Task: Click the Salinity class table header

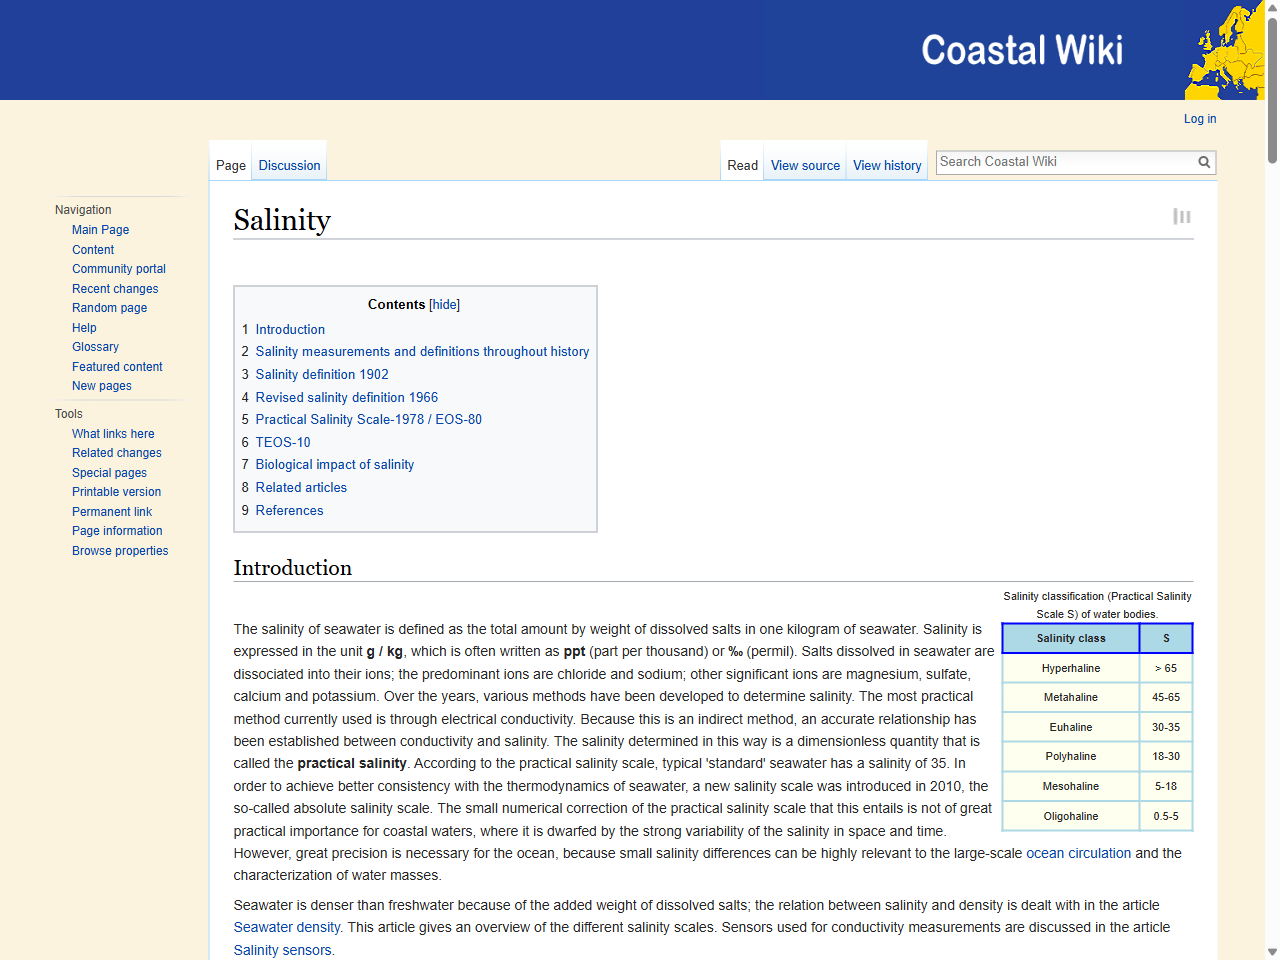Action: tap(1071, 638)
